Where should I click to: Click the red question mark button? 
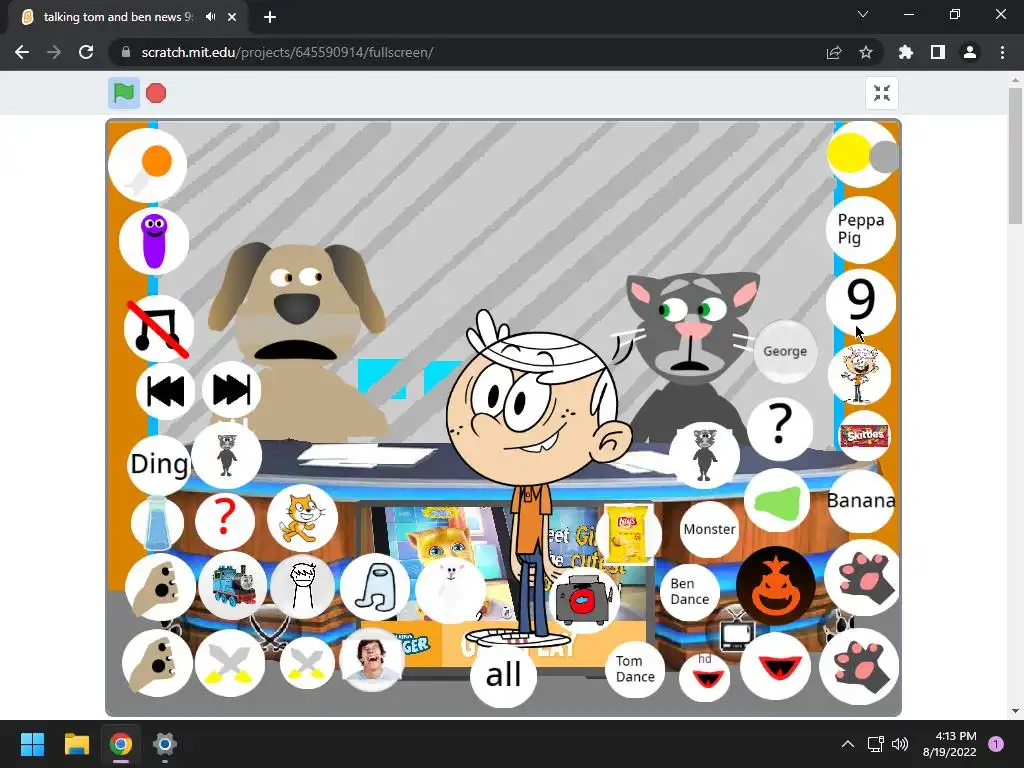coord(225,520)
